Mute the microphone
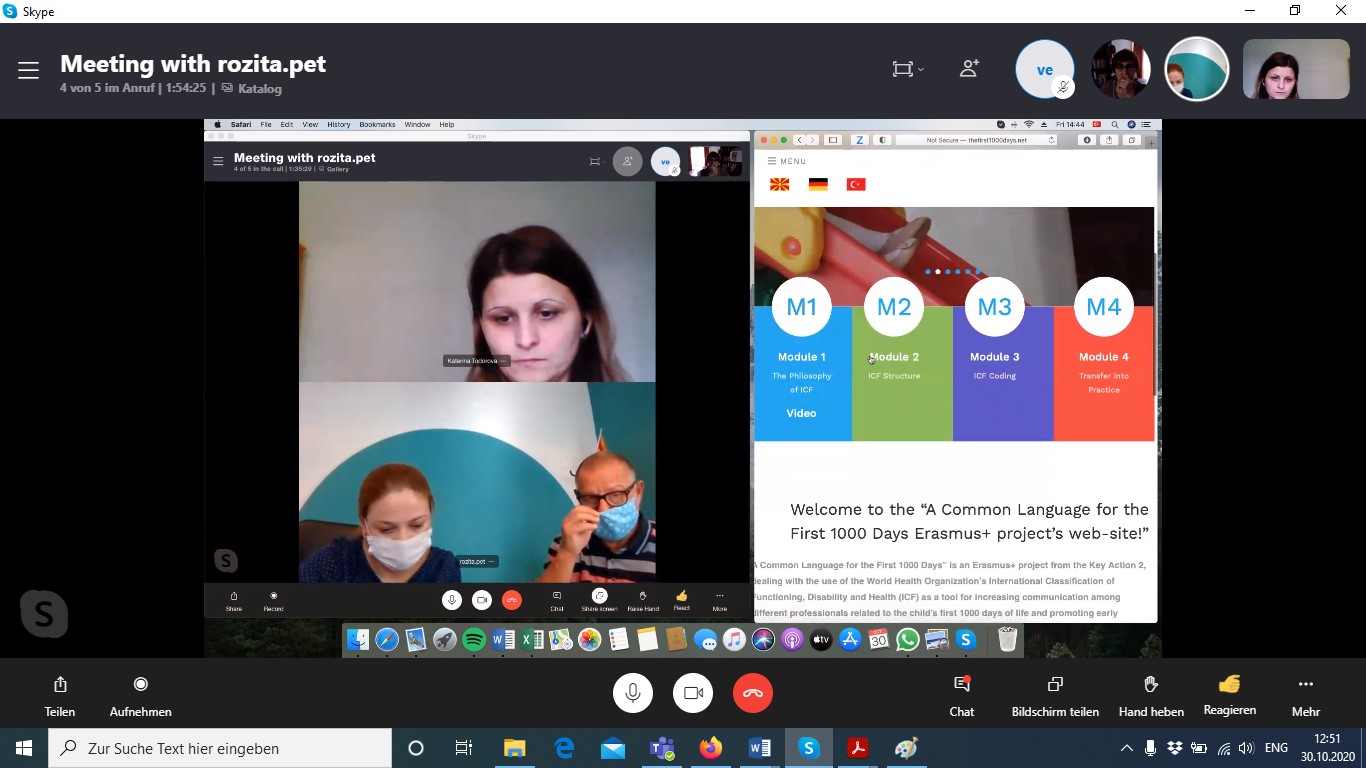The image size is (1366, 768). [x=633, y=693]
